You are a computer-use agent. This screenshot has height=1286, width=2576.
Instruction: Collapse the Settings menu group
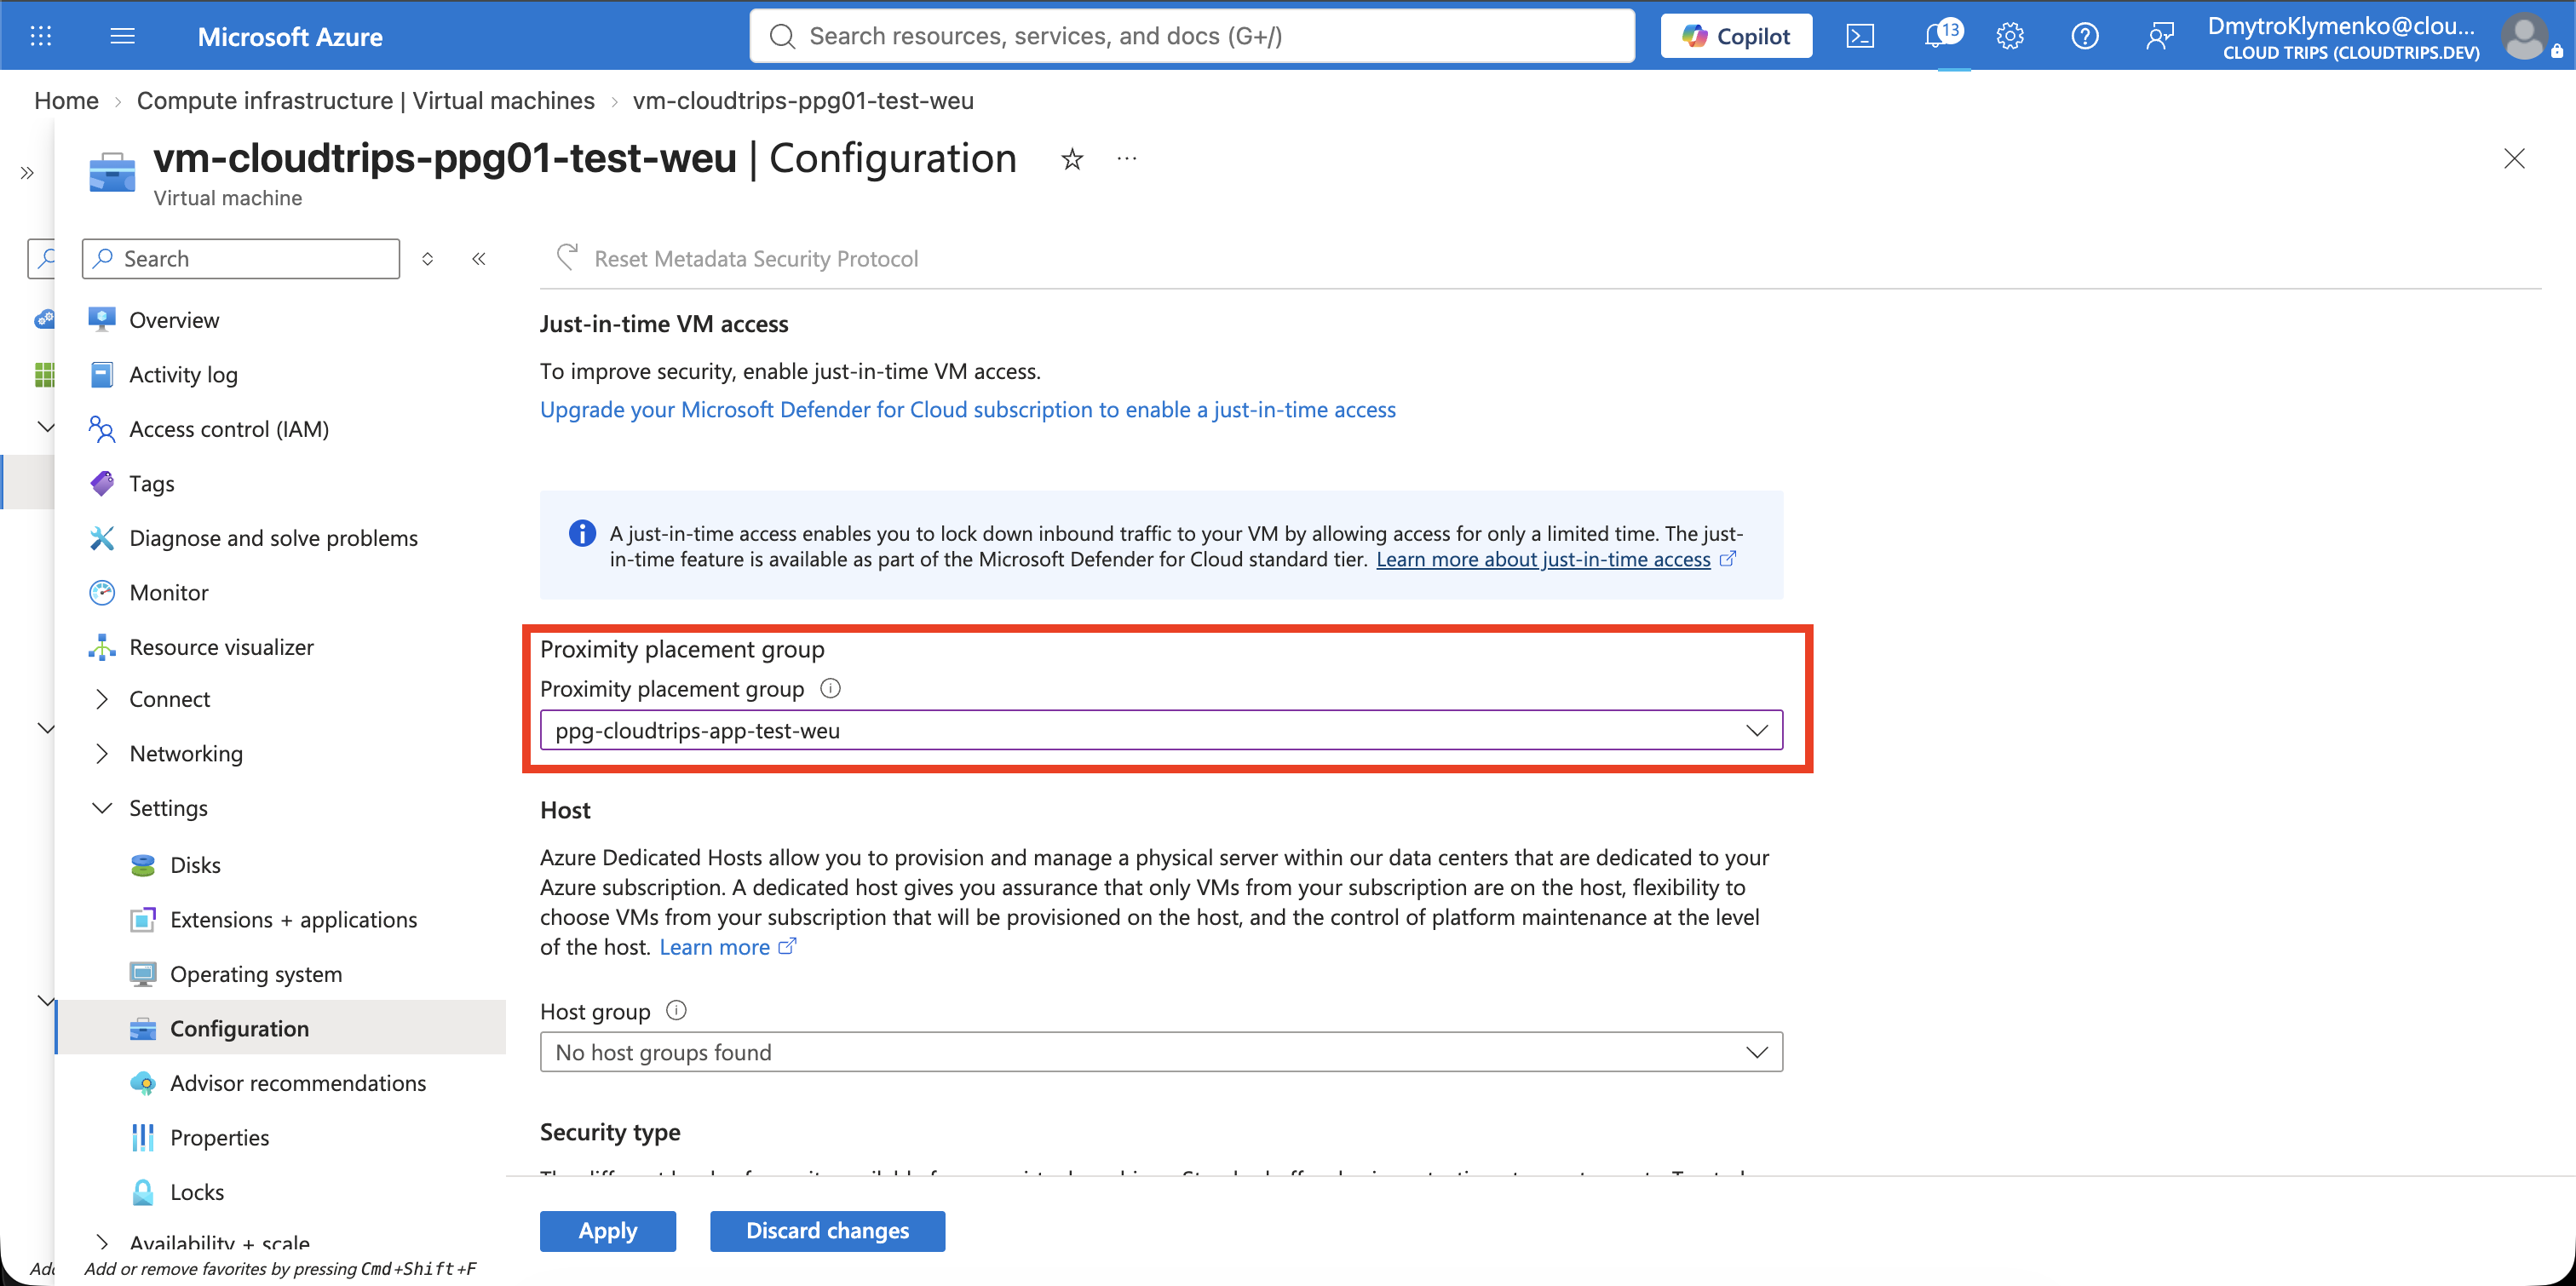(x=101, y=808)
